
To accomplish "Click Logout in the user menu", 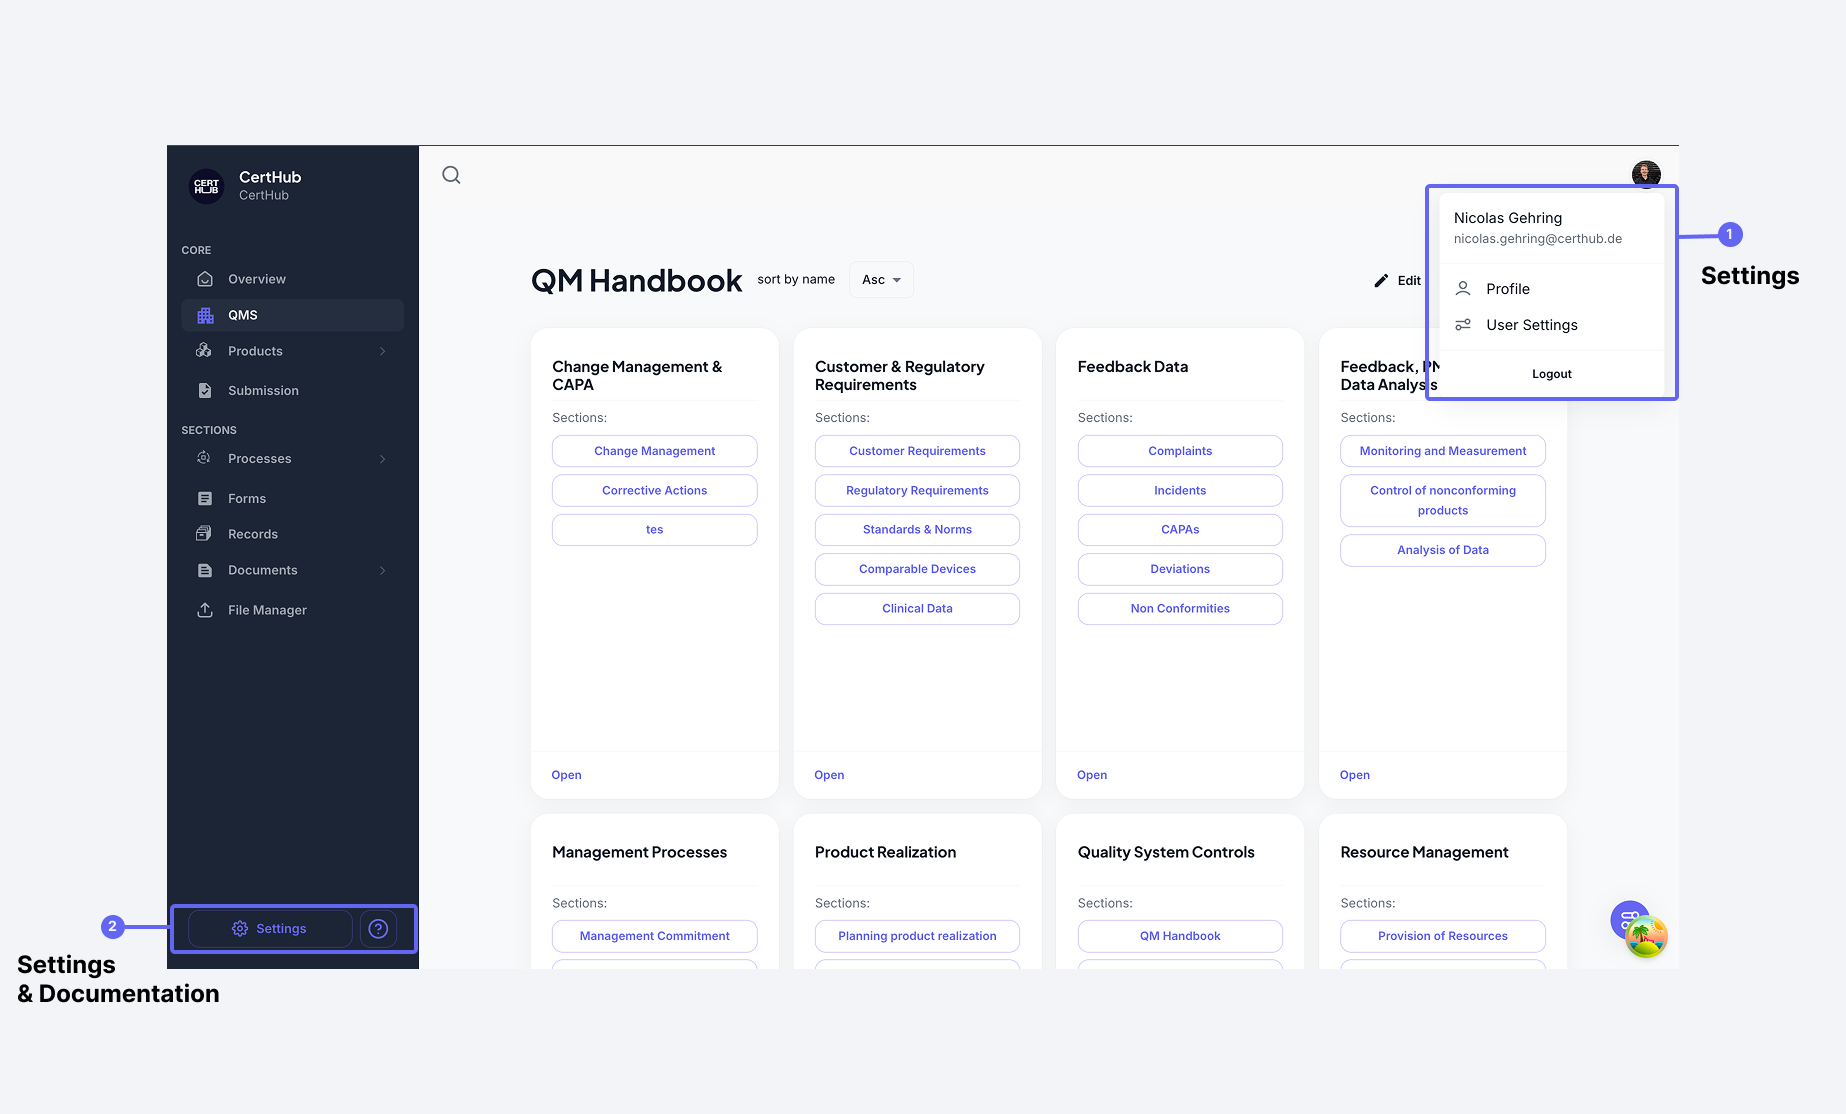I will (x=1551, y=374).
